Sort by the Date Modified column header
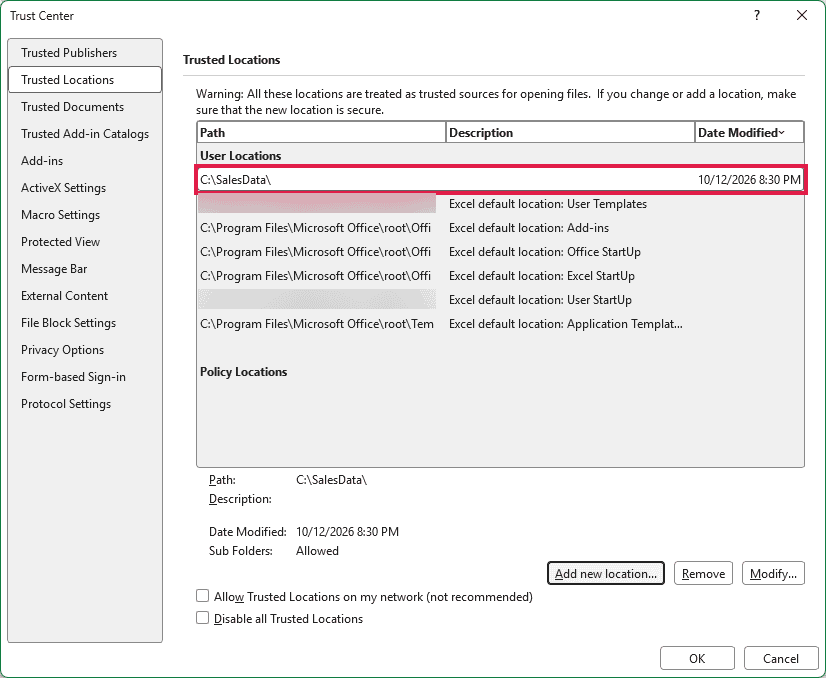Image resolution: width=826 pixels, height=678 pixels. point(750,133)
